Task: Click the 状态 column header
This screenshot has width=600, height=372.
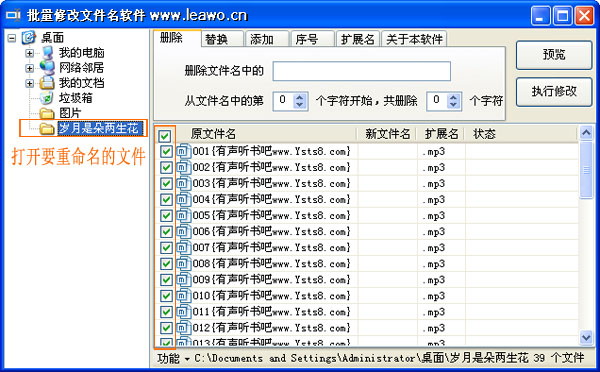Action: coord(521,134)
